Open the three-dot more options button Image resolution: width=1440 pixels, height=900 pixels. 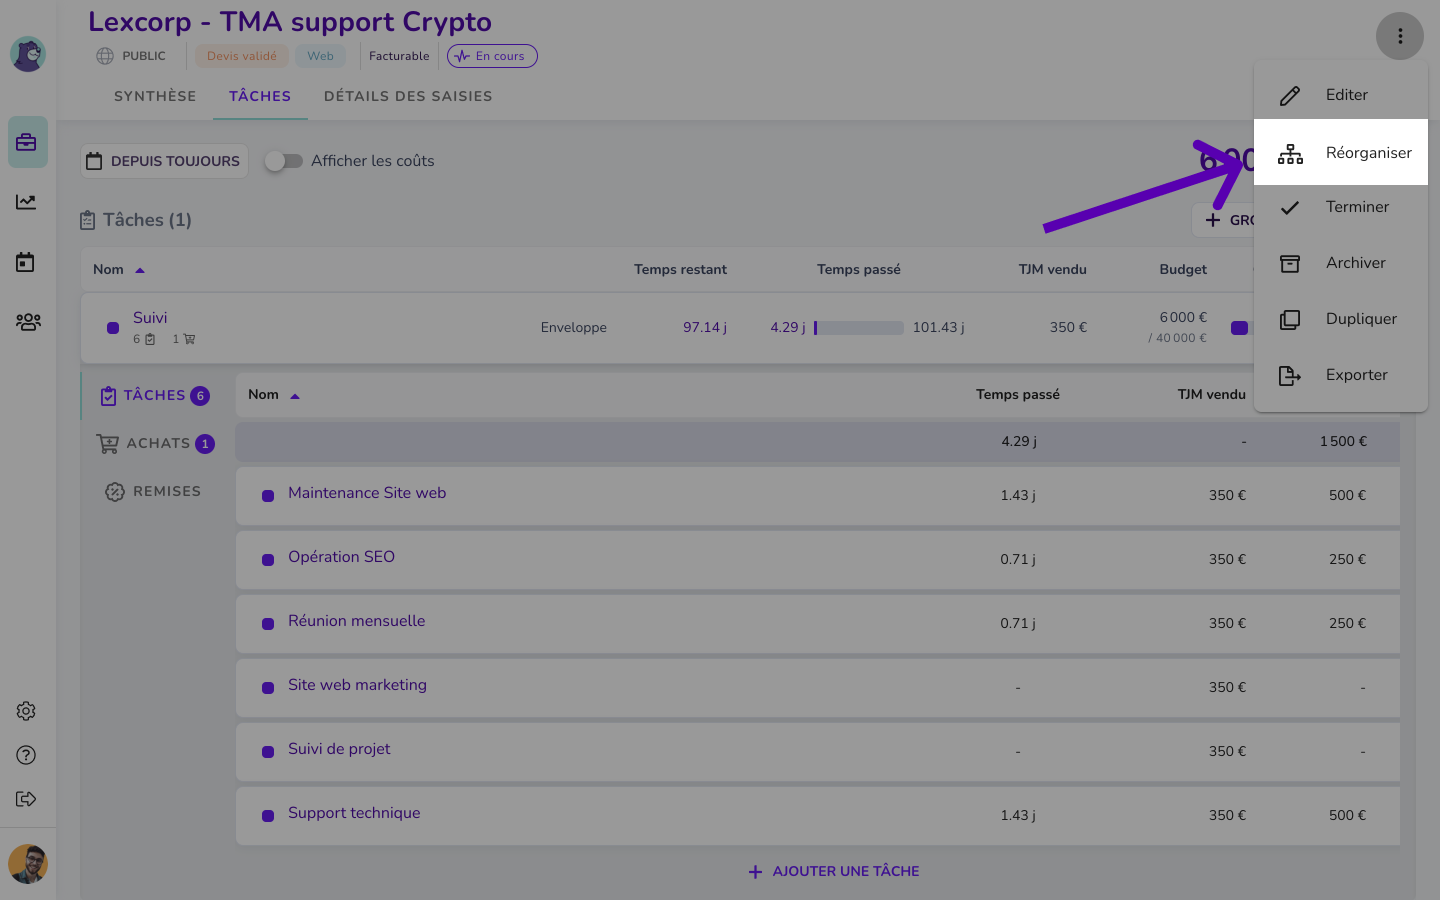(x=1400, y=36)
